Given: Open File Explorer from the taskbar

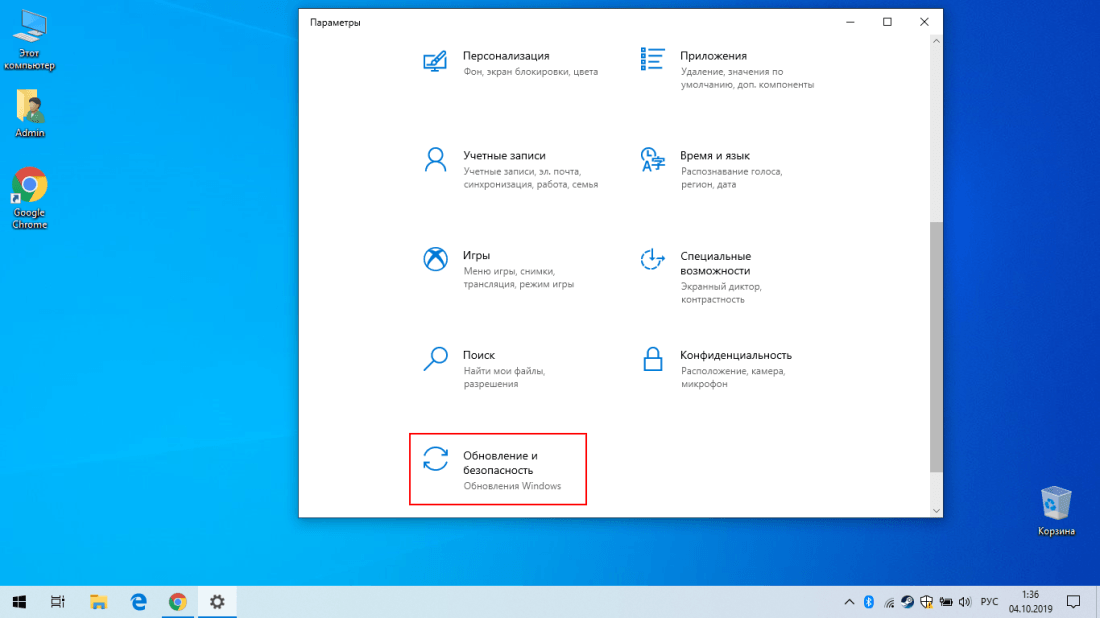Looking at the screenshot, I should pyautogui.click(x=98, y=602).
